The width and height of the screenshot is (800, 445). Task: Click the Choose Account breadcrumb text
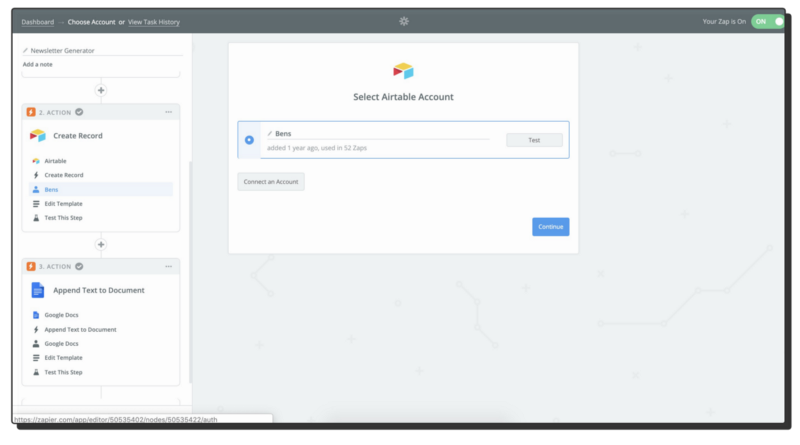(91, 22)
